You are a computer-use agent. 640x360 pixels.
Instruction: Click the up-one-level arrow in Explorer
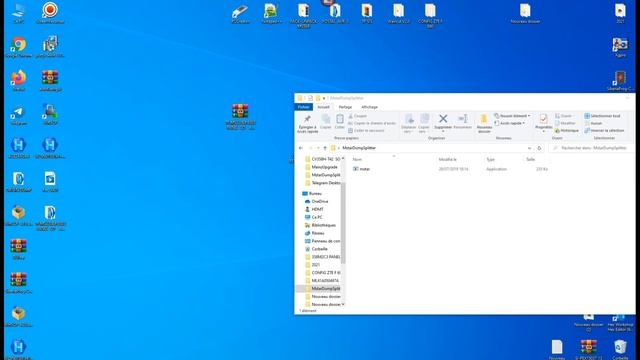point(325,148)
